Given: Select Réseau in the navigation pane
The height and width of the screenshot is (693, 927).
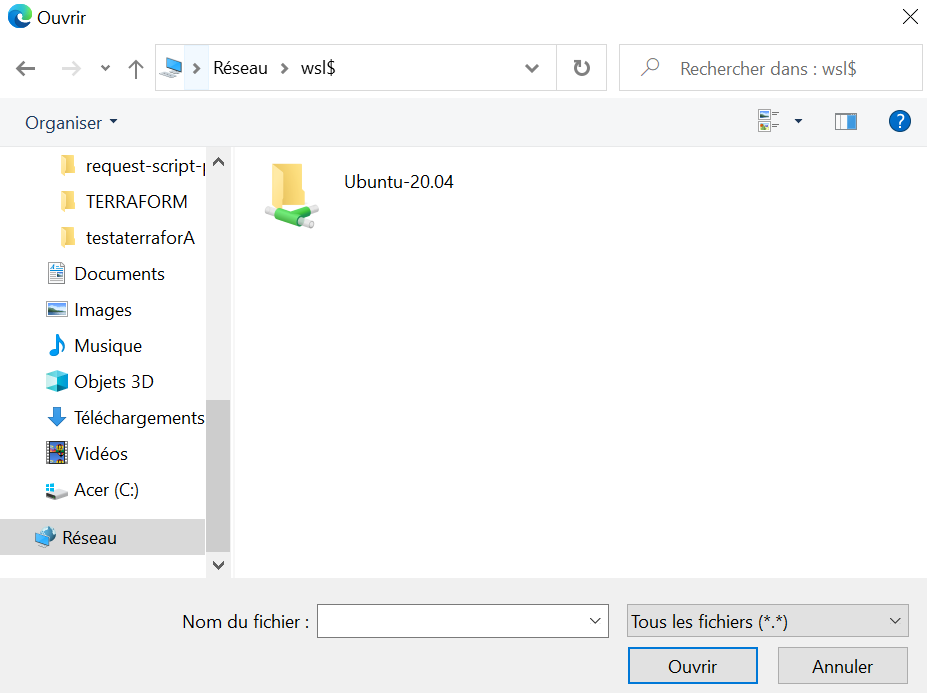Looking at the screenshot, I should (x=102, y=537).
